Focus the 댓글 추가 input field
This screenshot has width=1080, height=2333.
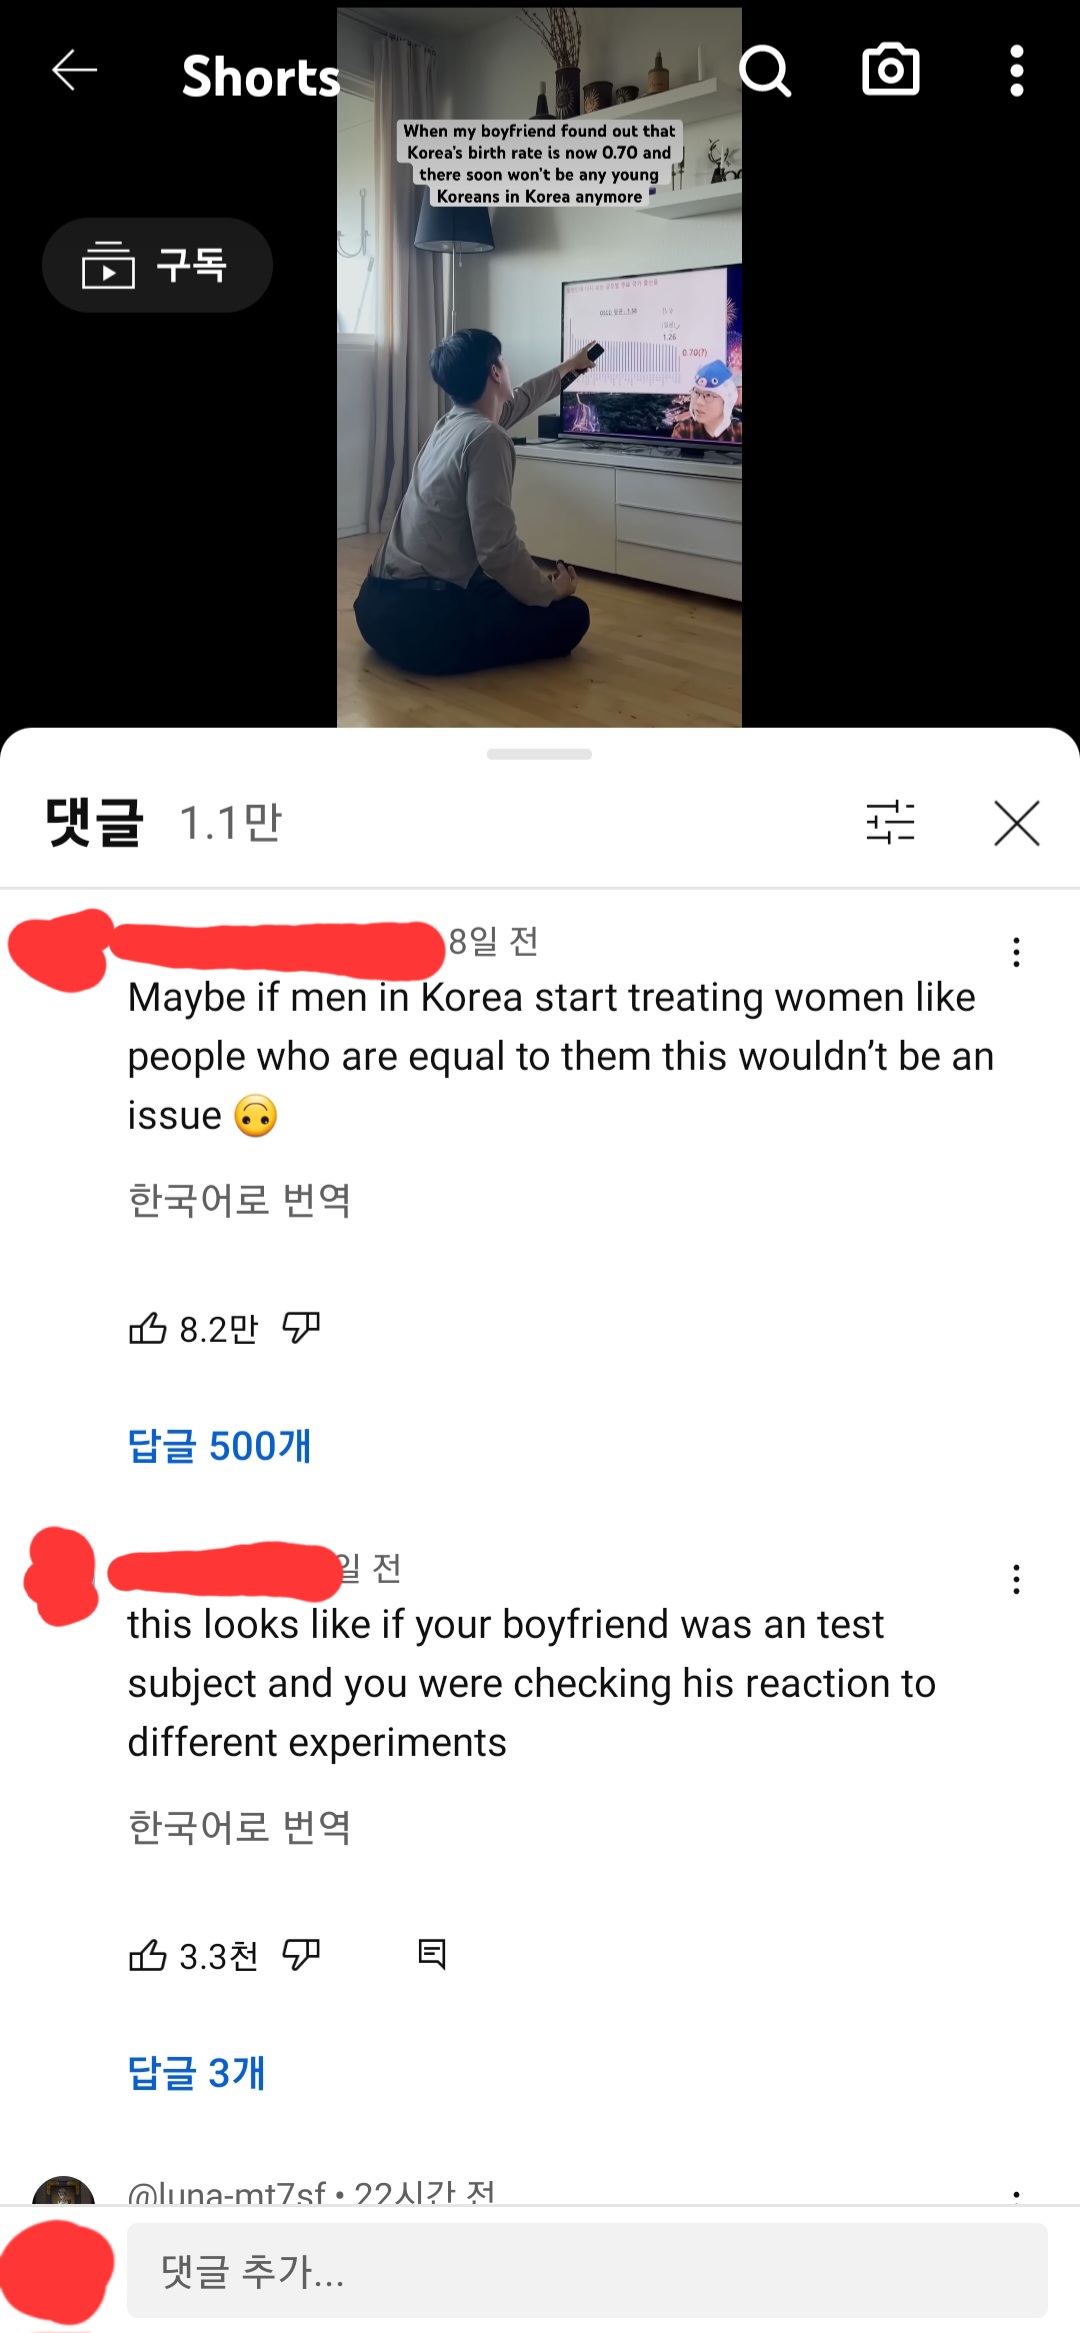(x=587, y=2271)
